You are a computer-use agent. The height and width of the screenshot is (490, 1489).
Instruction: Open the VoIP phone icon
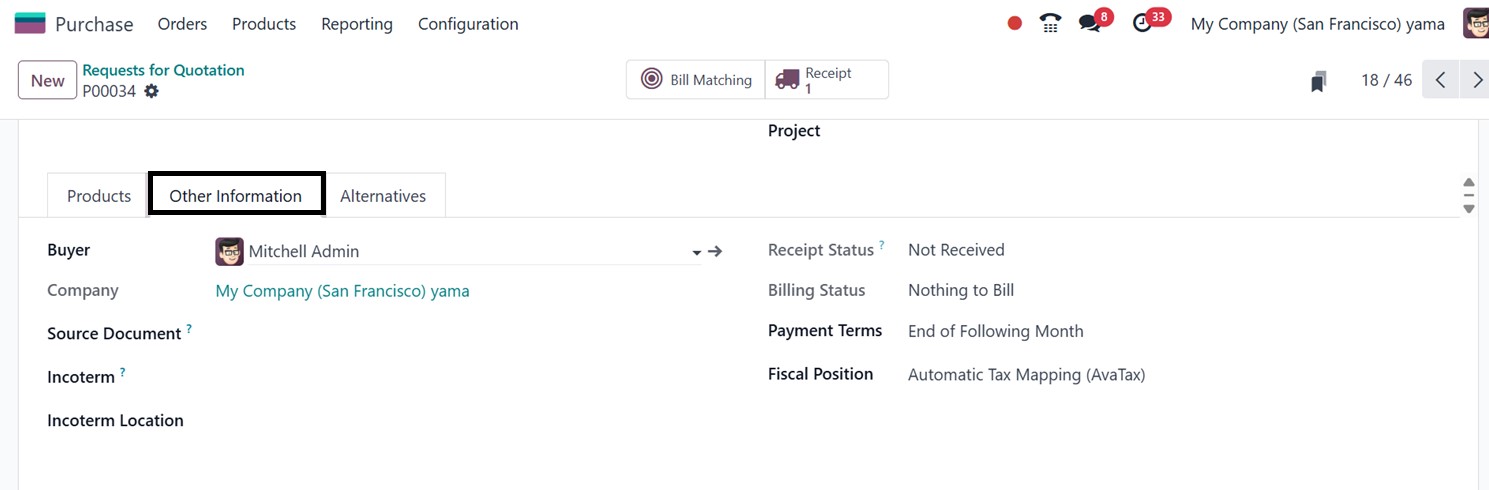point(1050,23)
